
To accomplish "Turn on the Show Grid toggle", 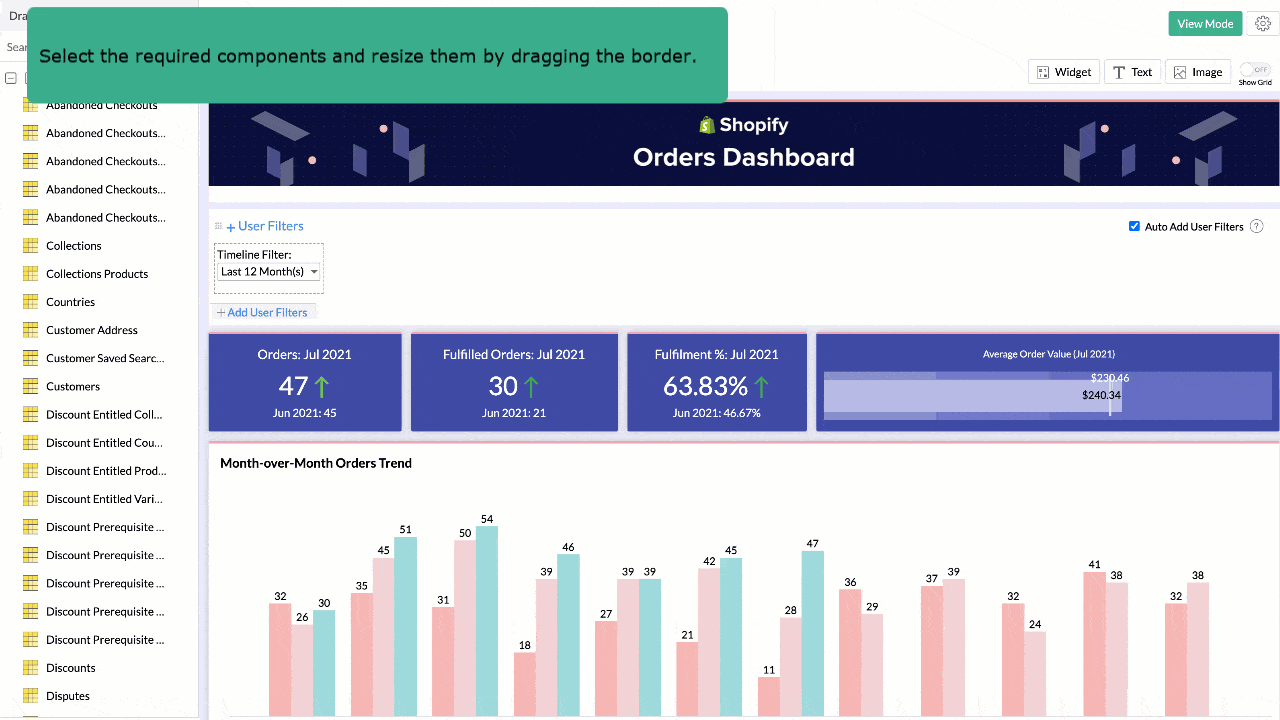I will tap(1255, 71).
